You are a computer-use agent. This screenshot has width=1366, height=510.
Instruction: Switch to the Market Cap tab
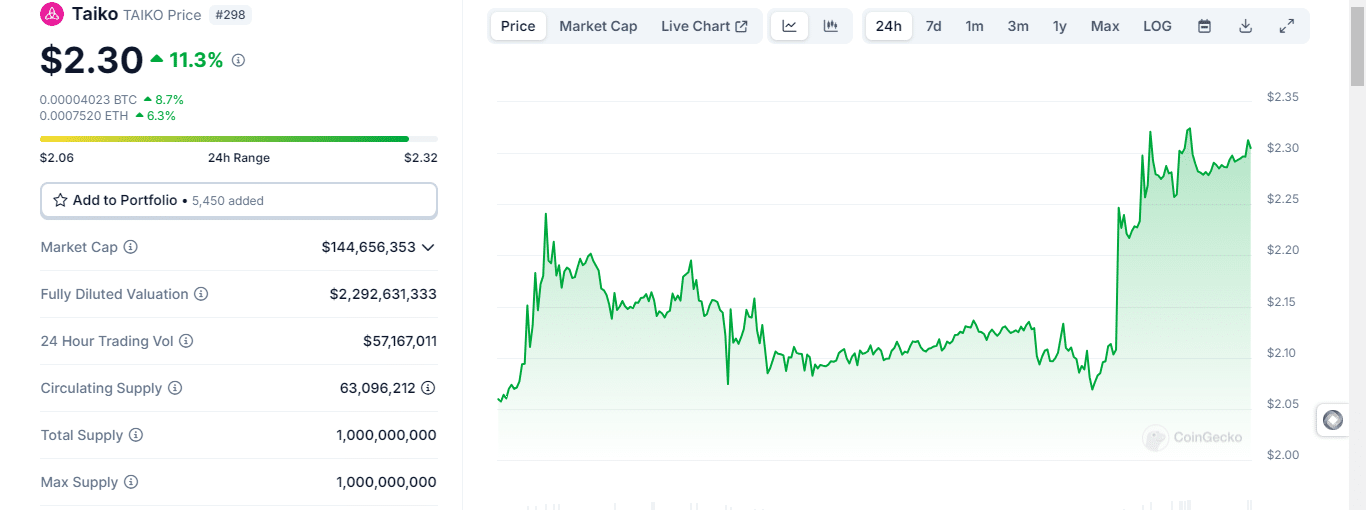[598, 26]
